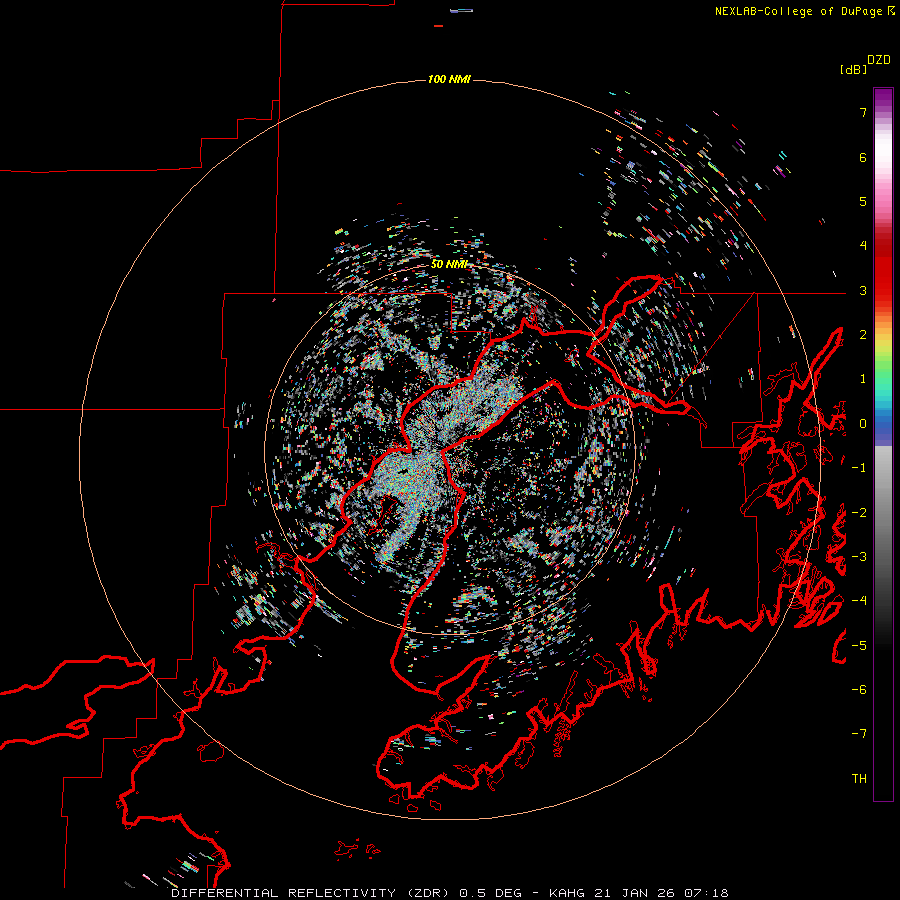This screenshot has height=900, width=900.
Task: Select the "TH" threshold label on the scale
Action: [x=859, y=778]
